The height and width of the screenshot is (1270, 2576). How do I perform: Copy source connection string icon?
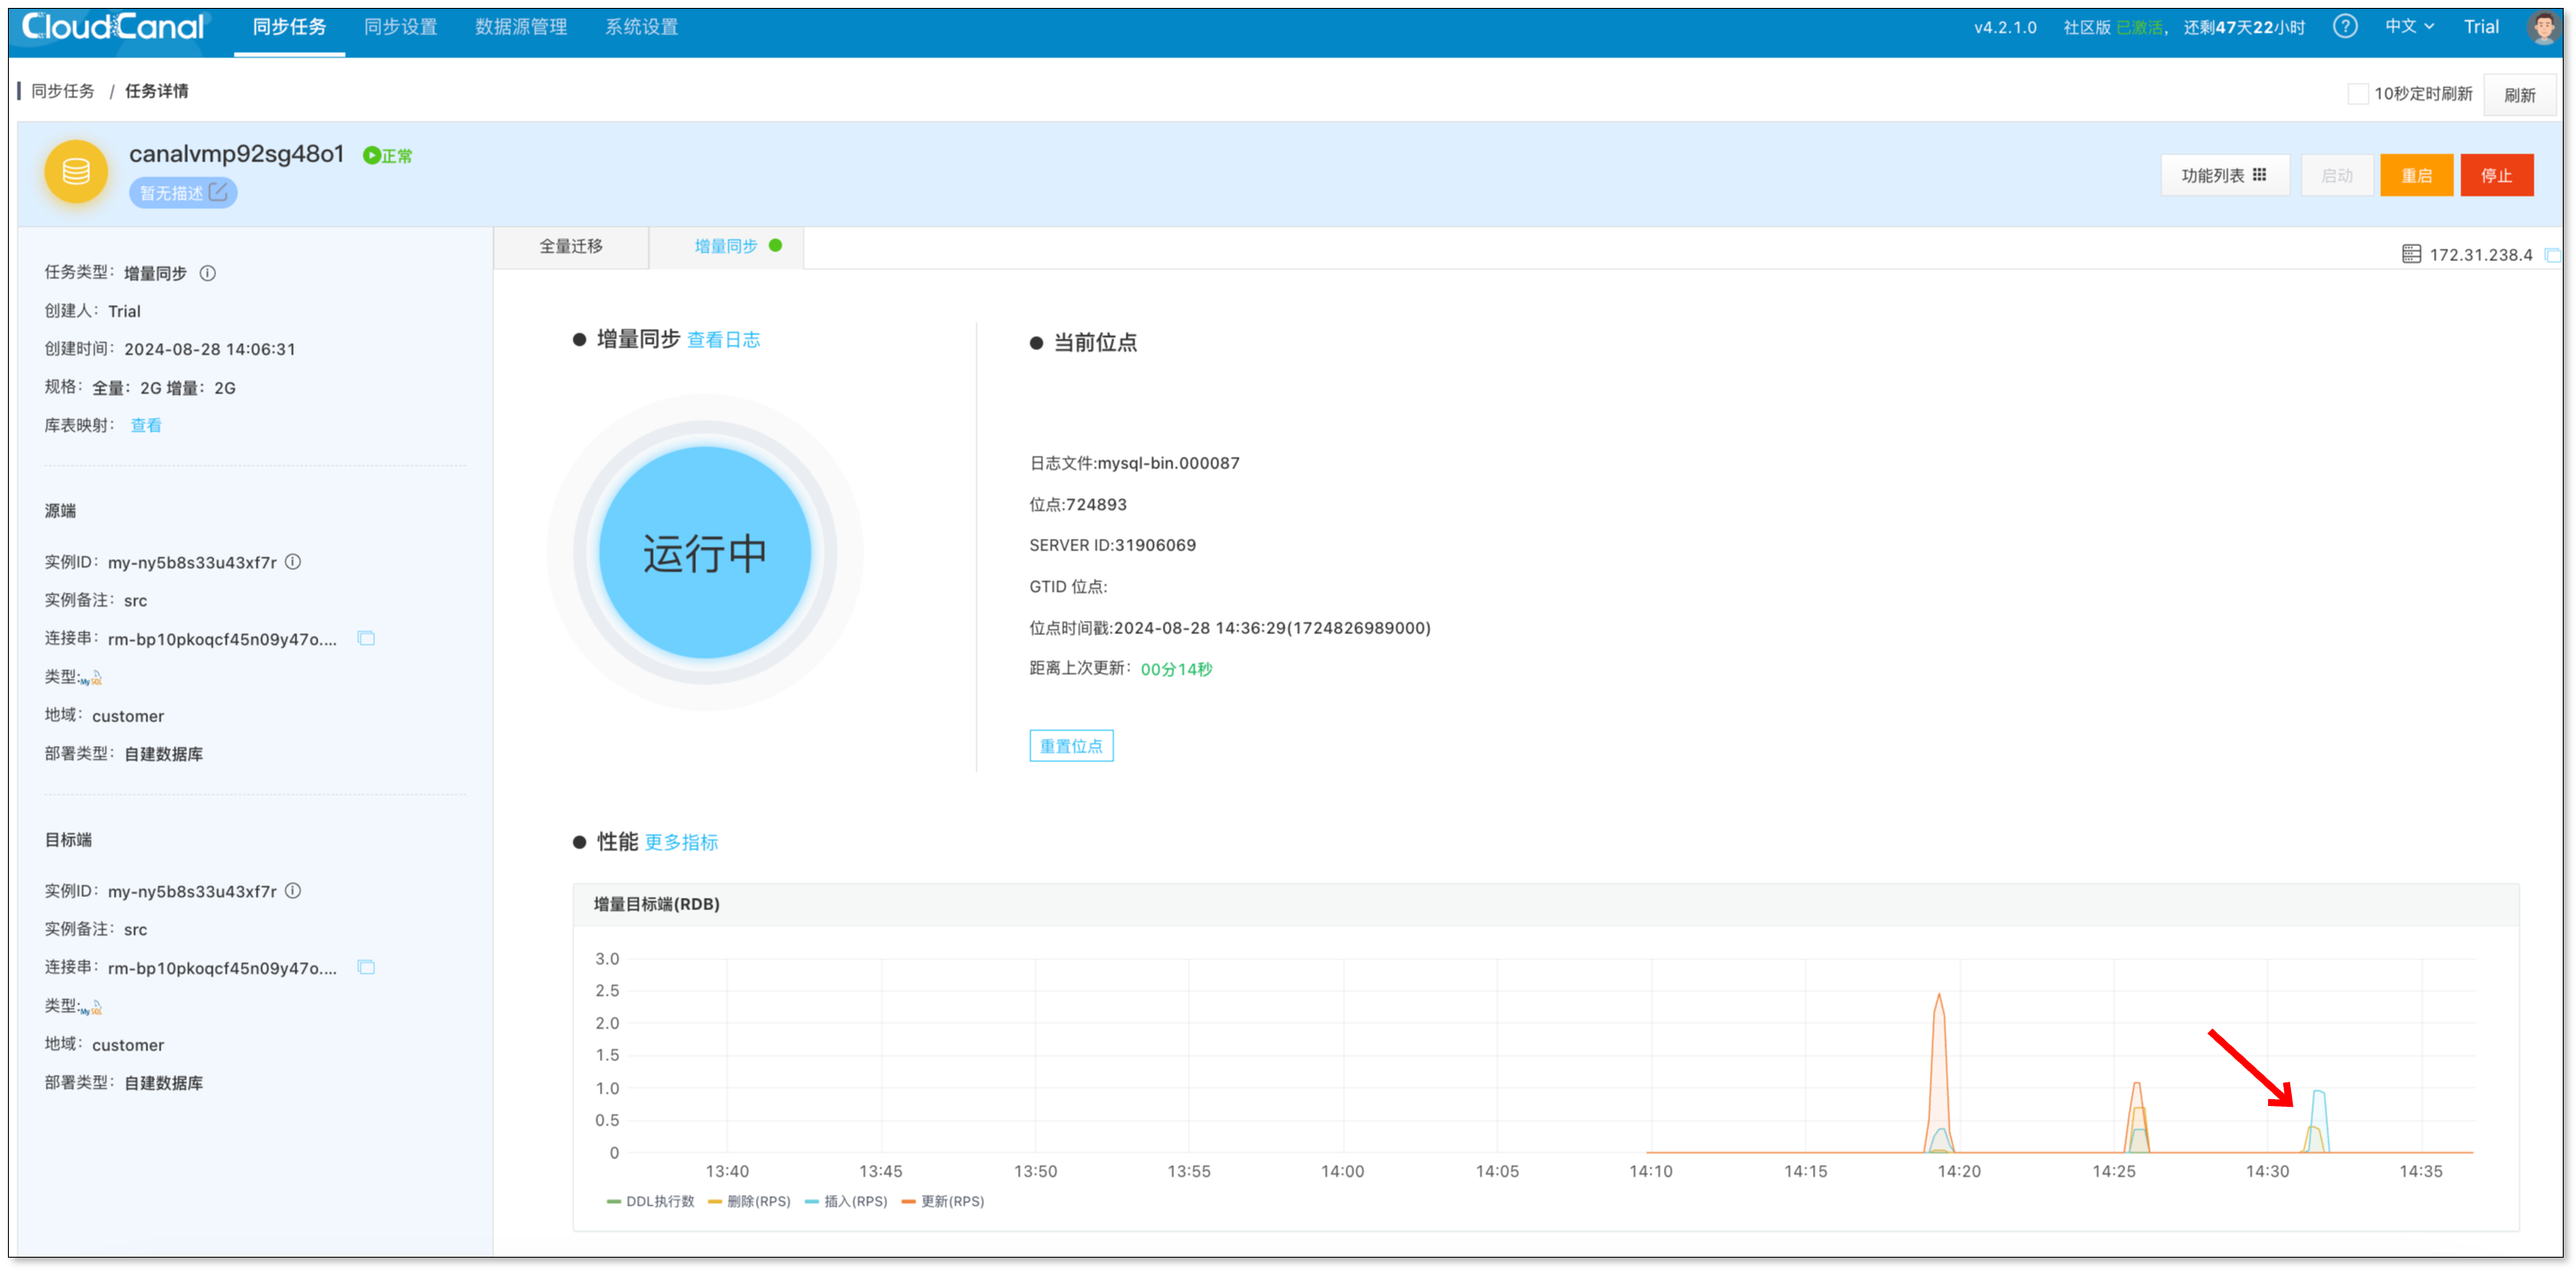point(366,638)
